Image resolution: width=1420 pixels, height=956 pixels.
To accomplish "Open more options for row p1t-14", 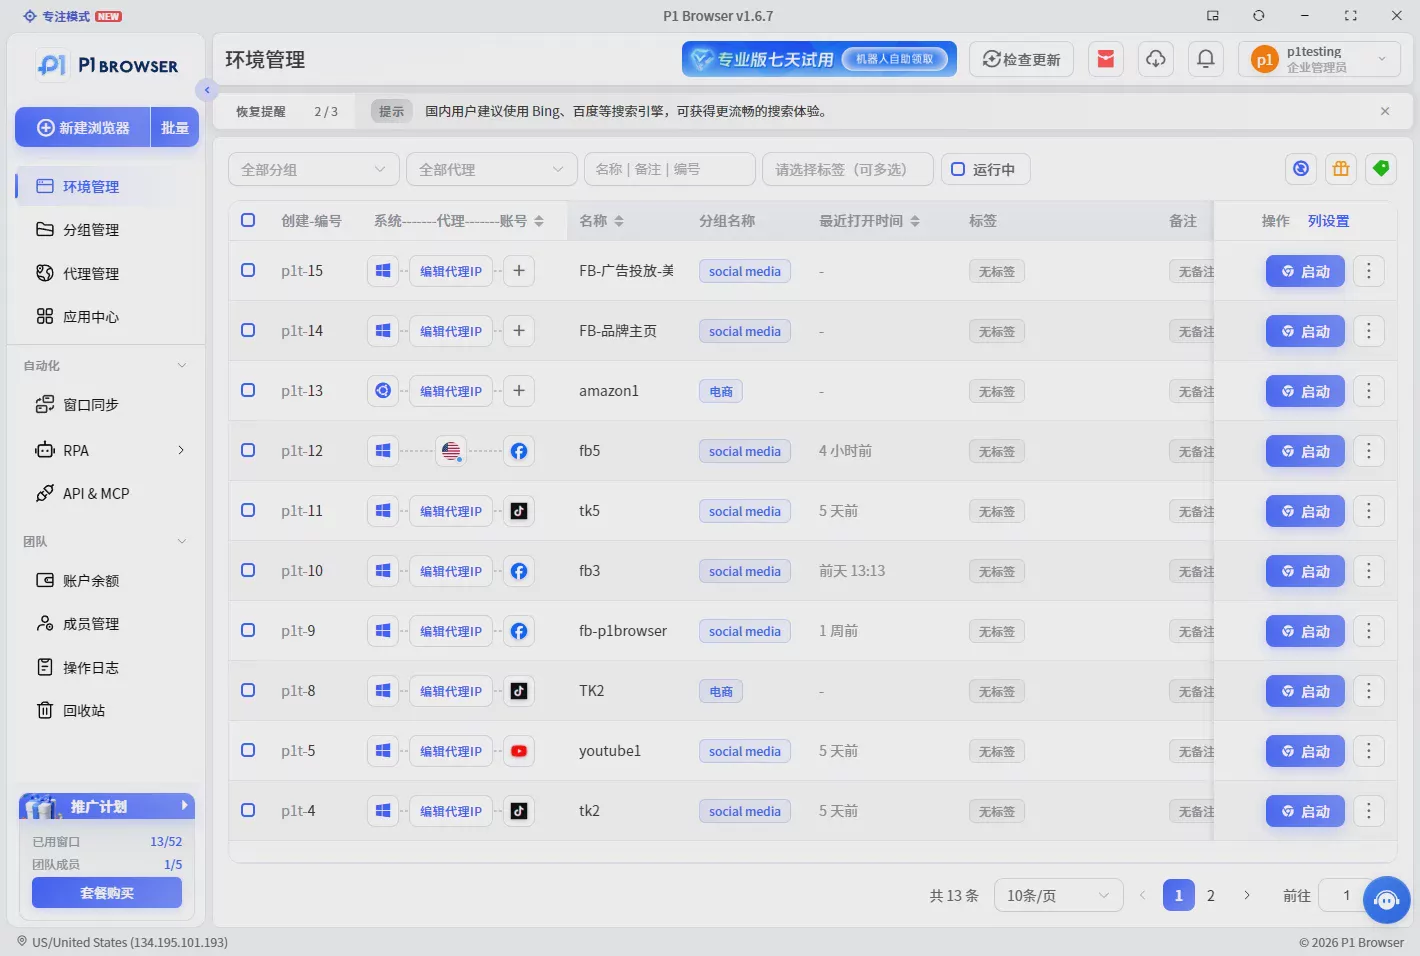I will [1369, 331].
